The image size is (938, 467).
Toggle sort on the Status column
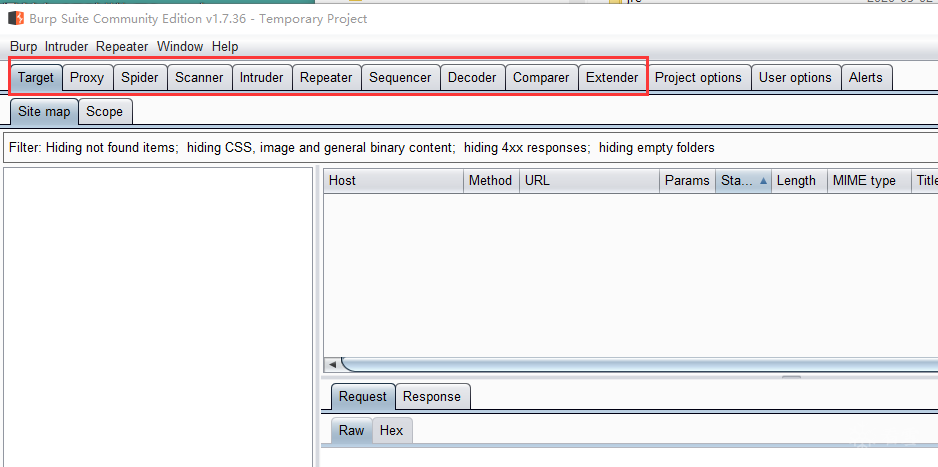(744, 181)
